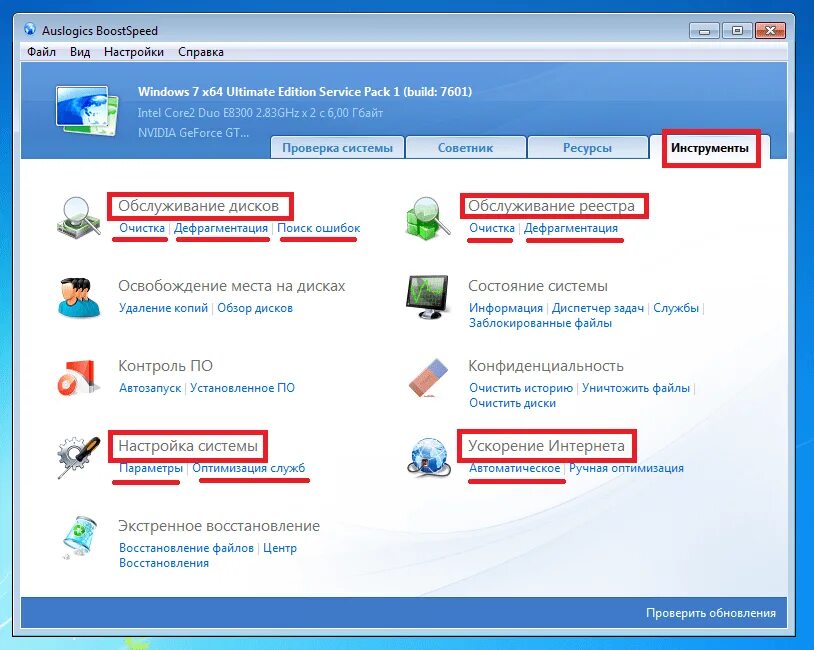The image size is (814, 650).
Task: Click the NVIDIA GeForce GT text
Action: (x=193, y=133)
